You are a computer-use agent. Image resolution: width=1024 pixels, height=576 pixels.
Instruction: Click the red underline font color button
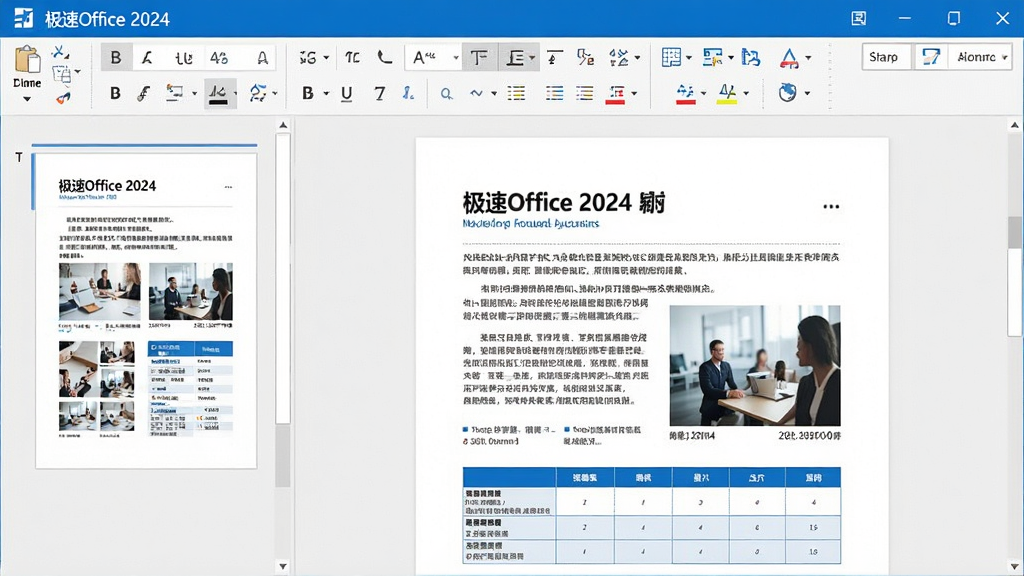(x=685, y=93)
